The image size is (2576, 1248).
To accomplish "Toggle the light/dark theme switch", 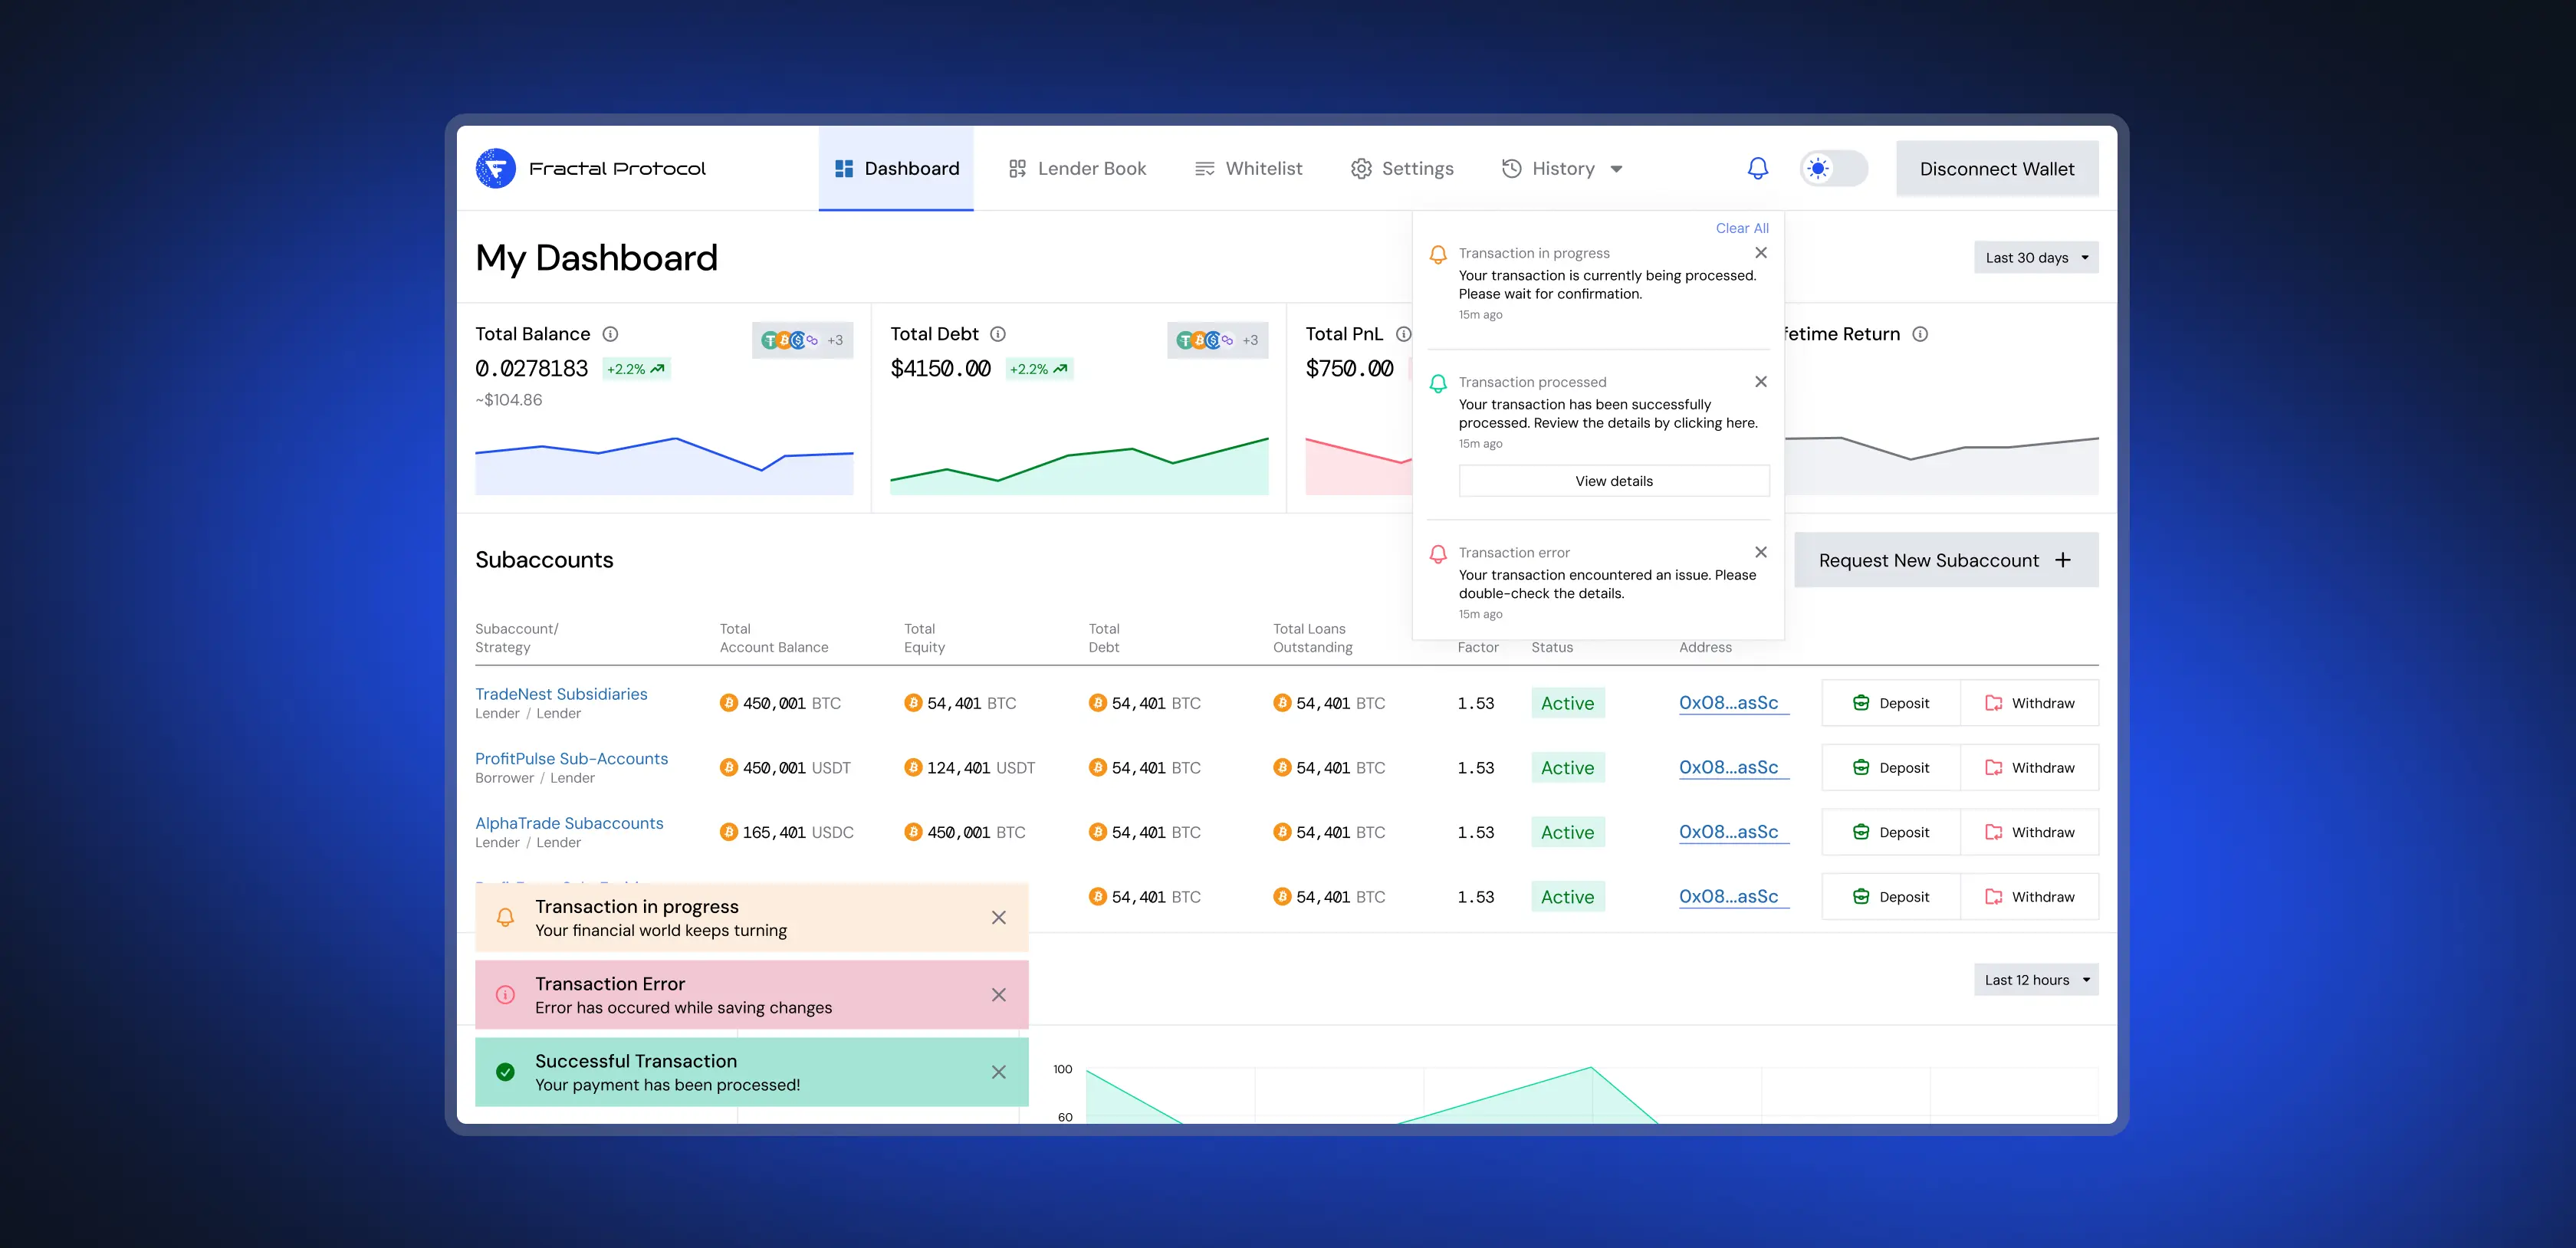I will click(1833, 168).
